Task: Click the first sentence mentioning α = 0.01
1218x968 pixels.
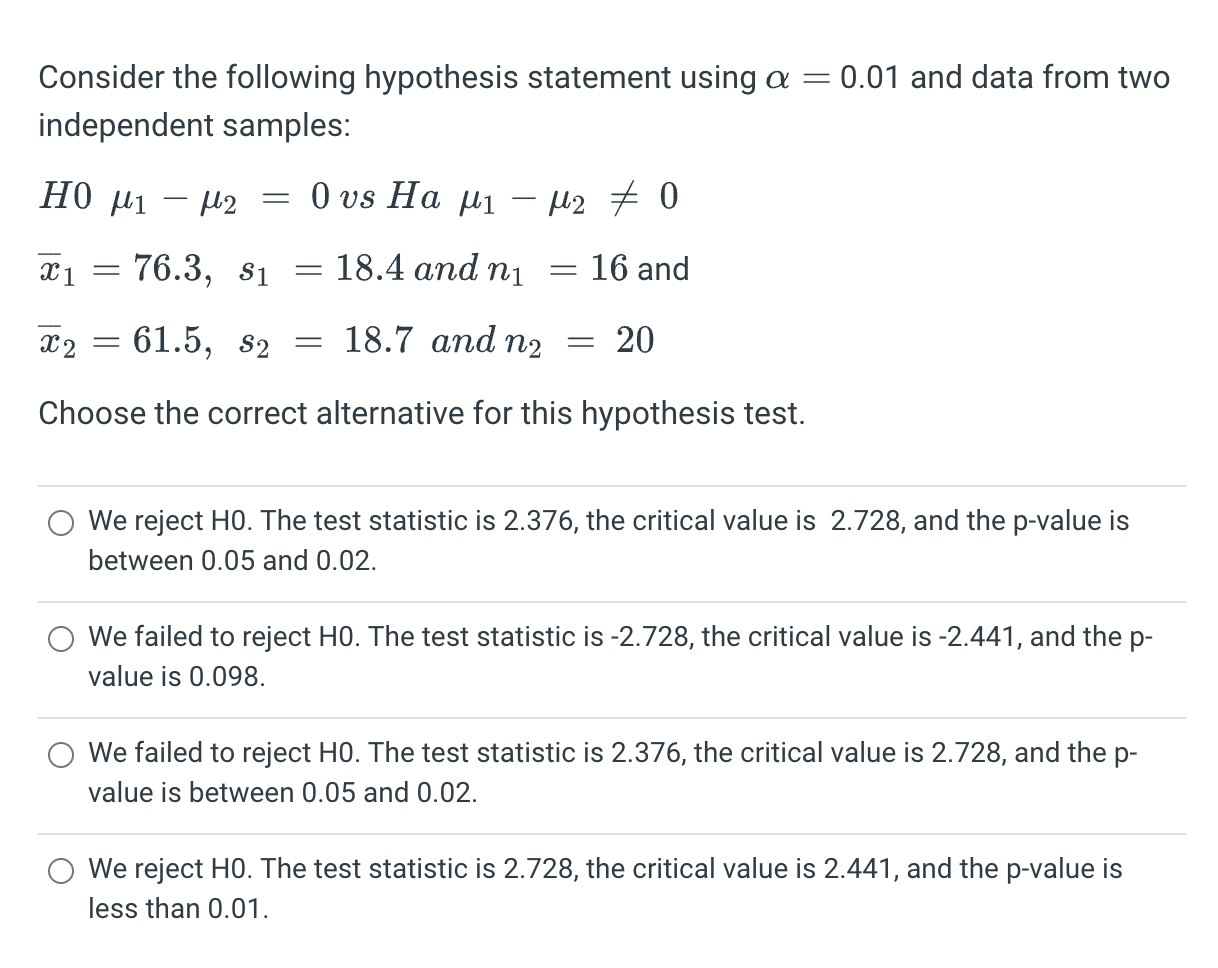Action: click(x=600, y=77)
